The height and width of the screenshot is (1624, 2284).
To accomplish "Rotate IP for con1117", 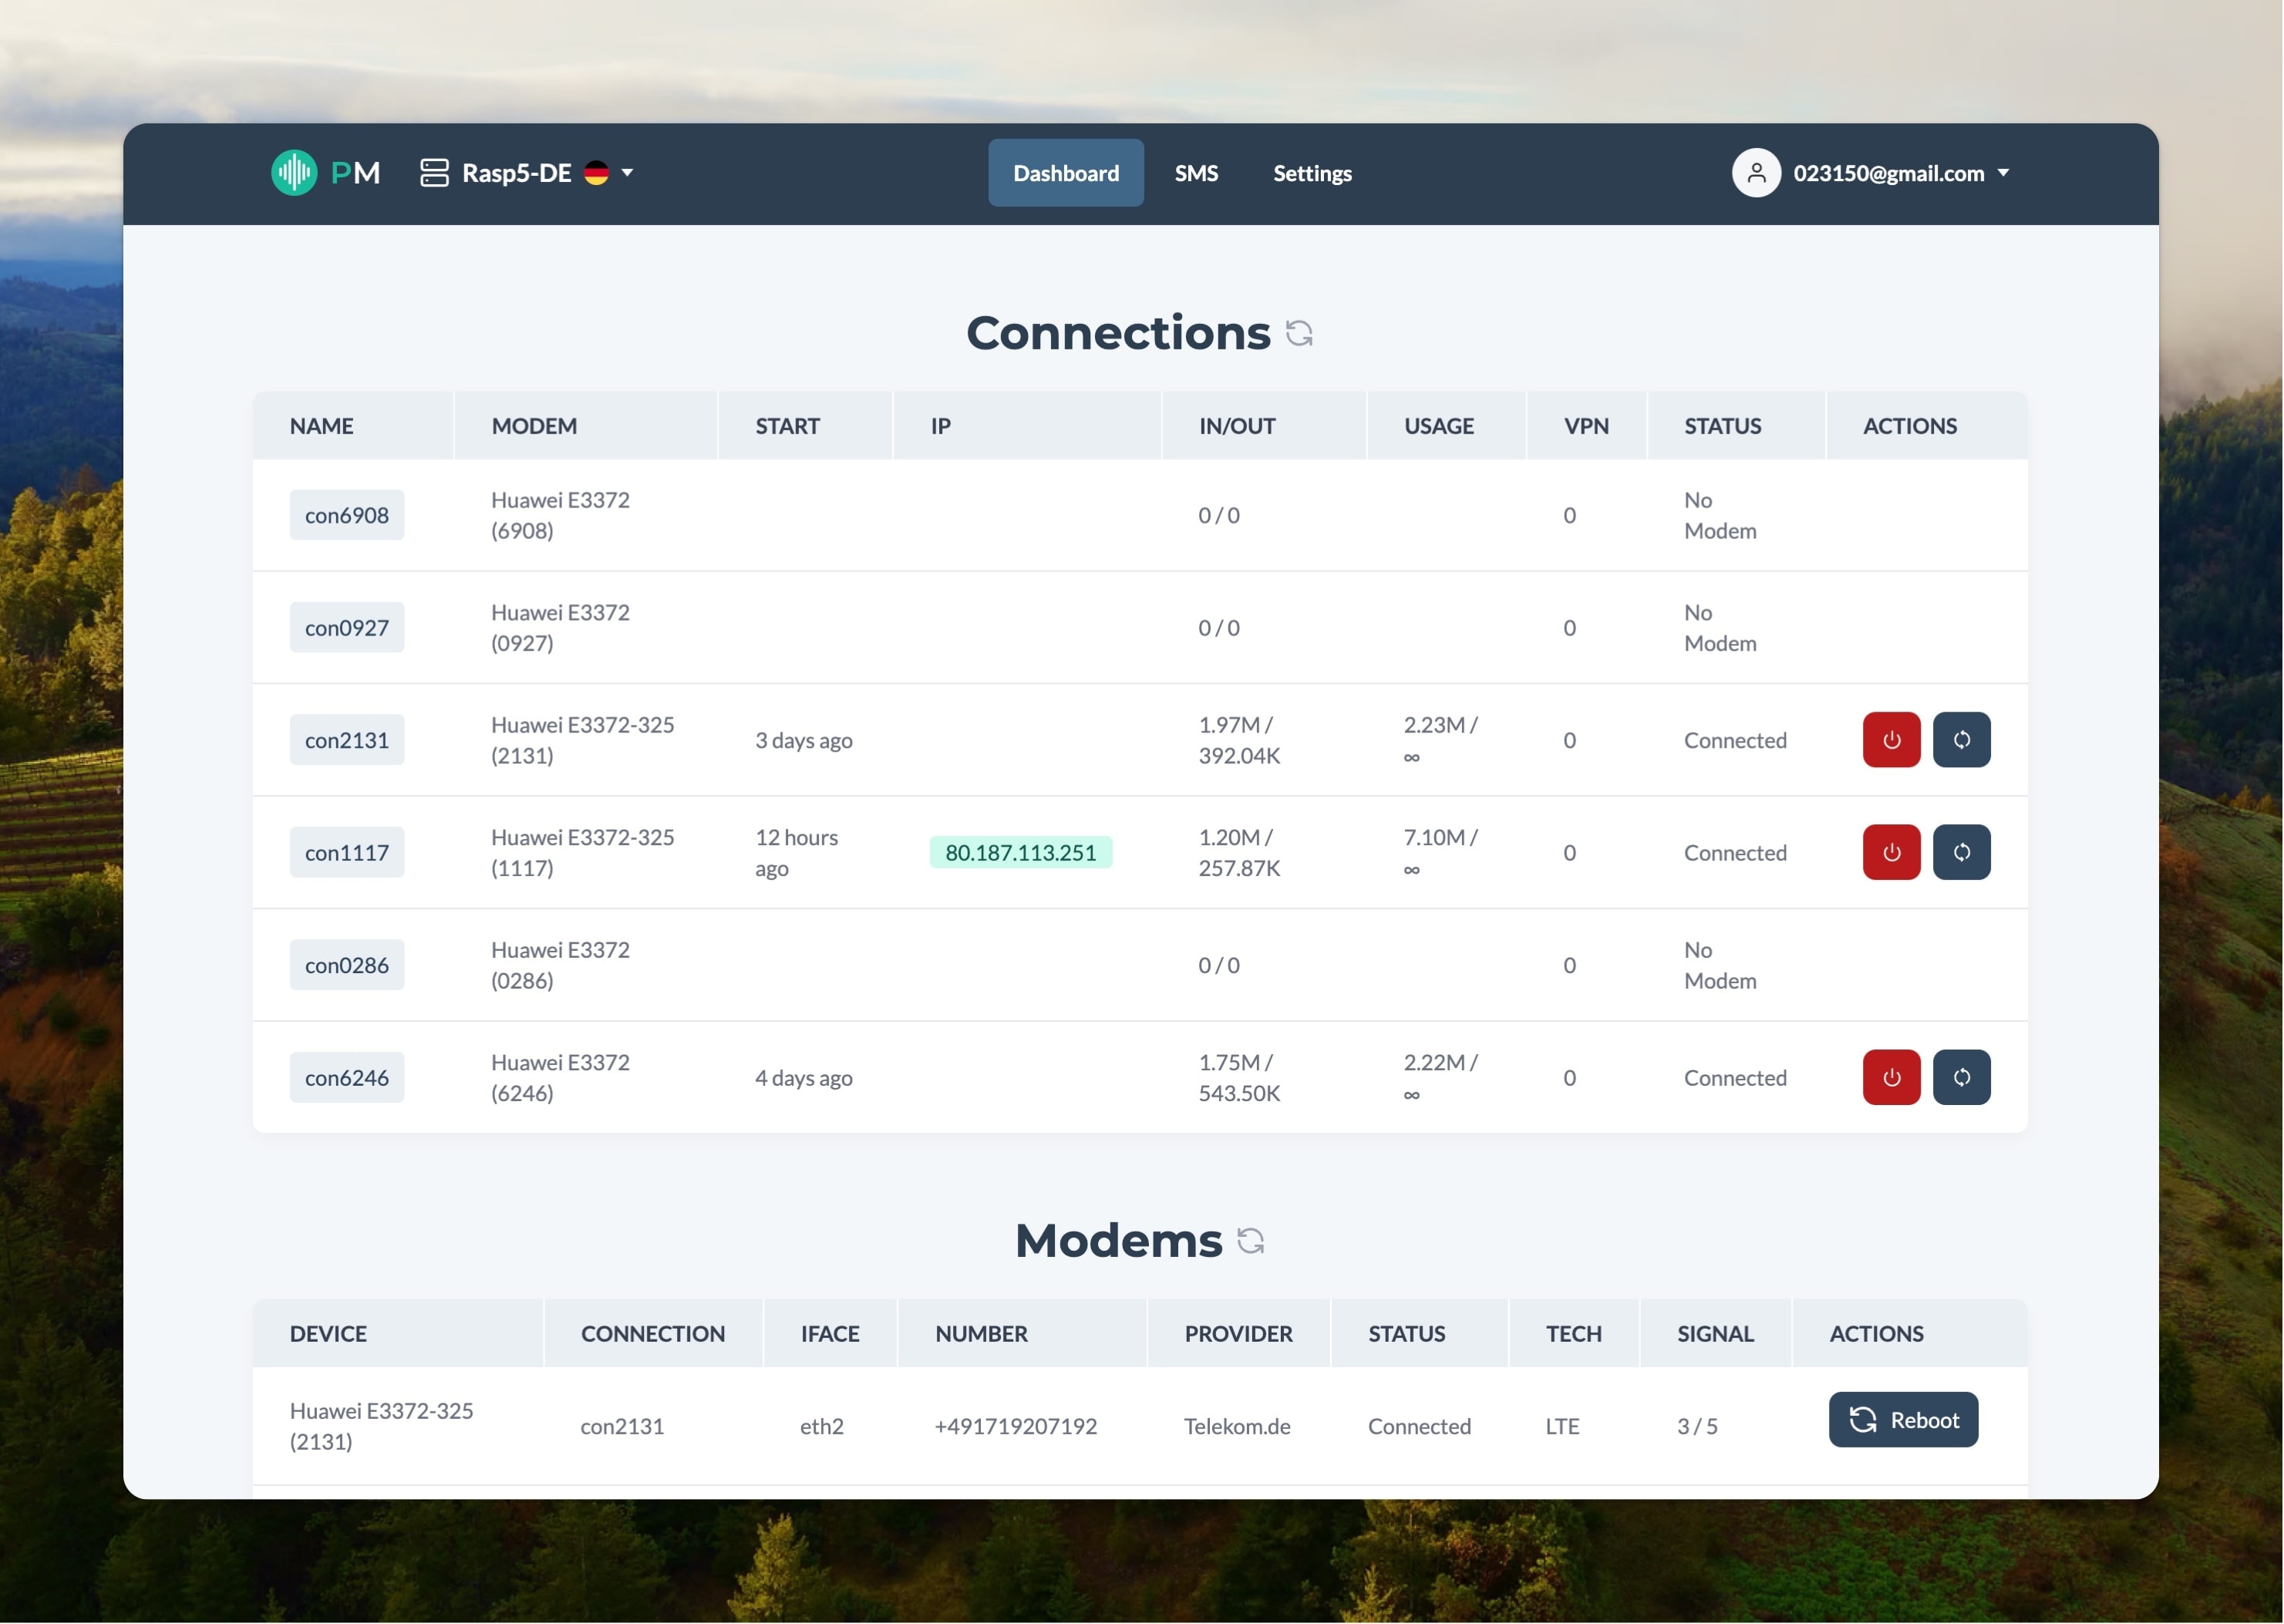I will (x=1960, y=853).
